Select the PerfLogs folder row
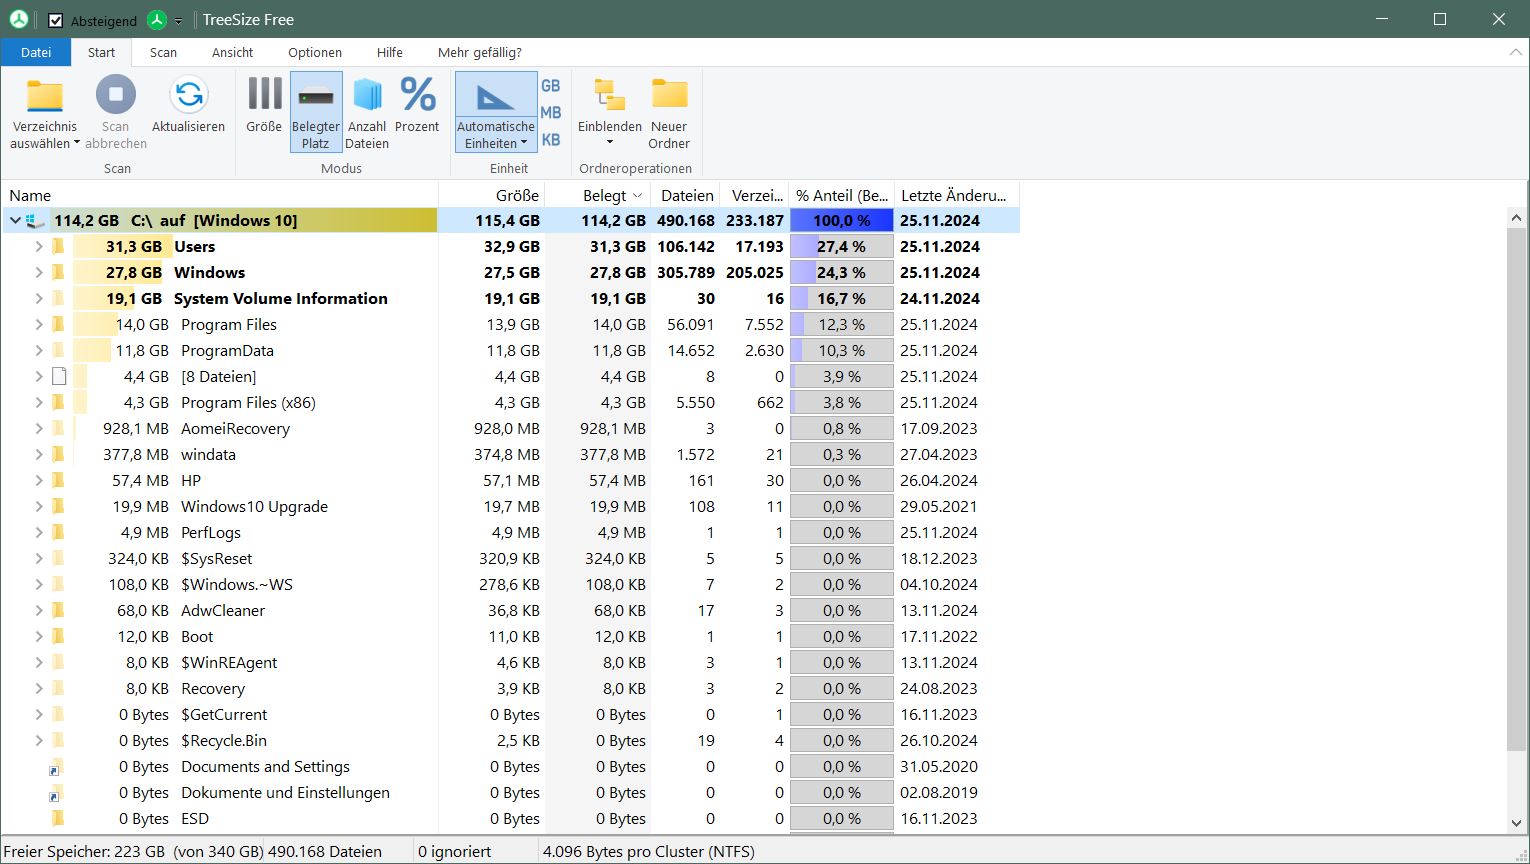The width and height of the screenshot is (1530, 864). click(511, 533)
